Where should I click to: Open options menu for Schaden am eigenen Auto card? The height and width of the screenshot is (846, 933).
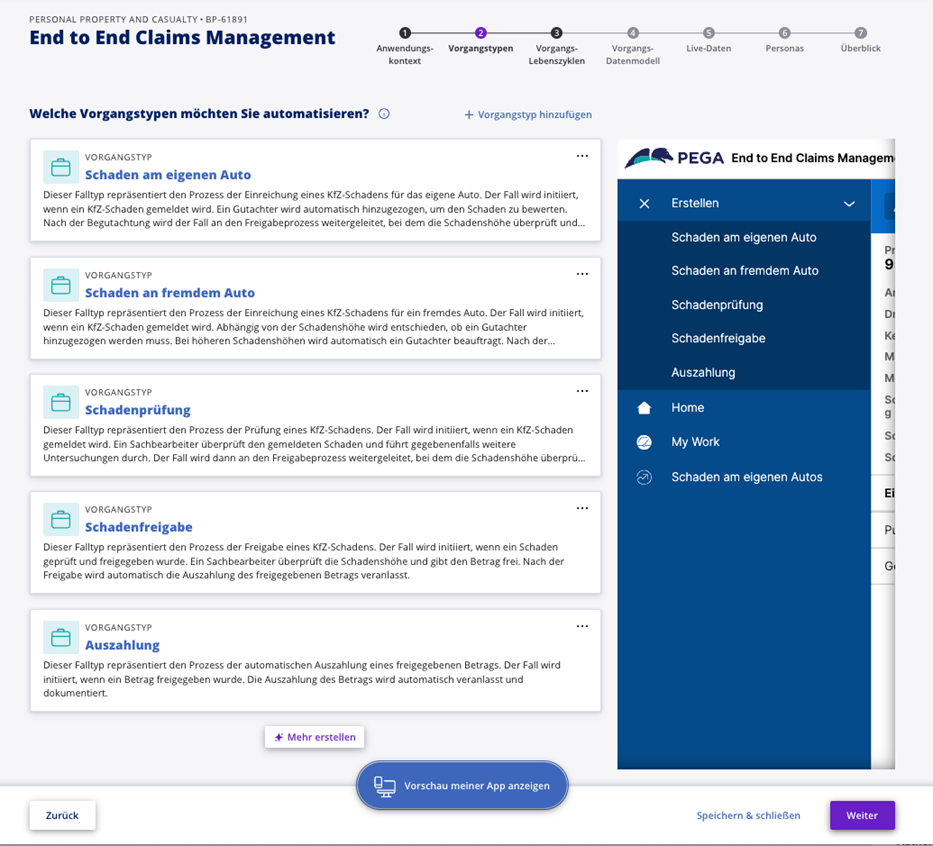(x=582, y=156)
